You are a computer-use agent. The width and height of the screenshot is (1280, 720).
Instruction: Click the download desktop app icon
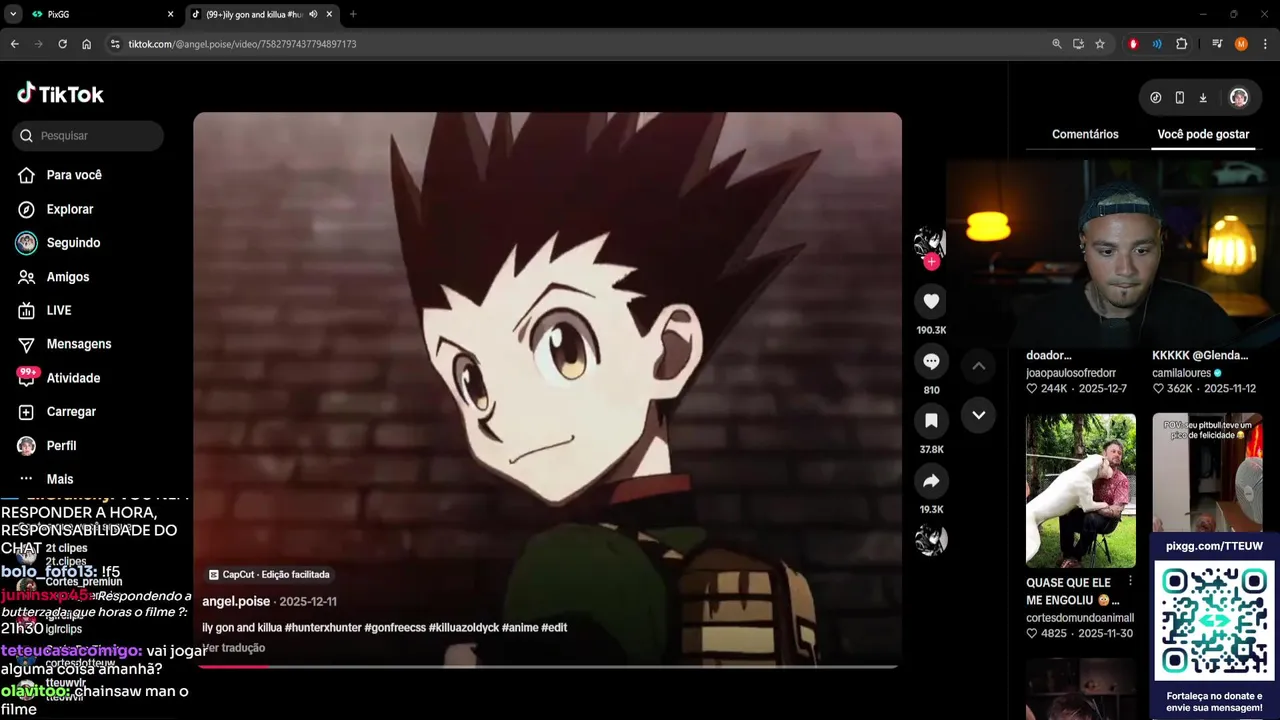[1203, 98]
